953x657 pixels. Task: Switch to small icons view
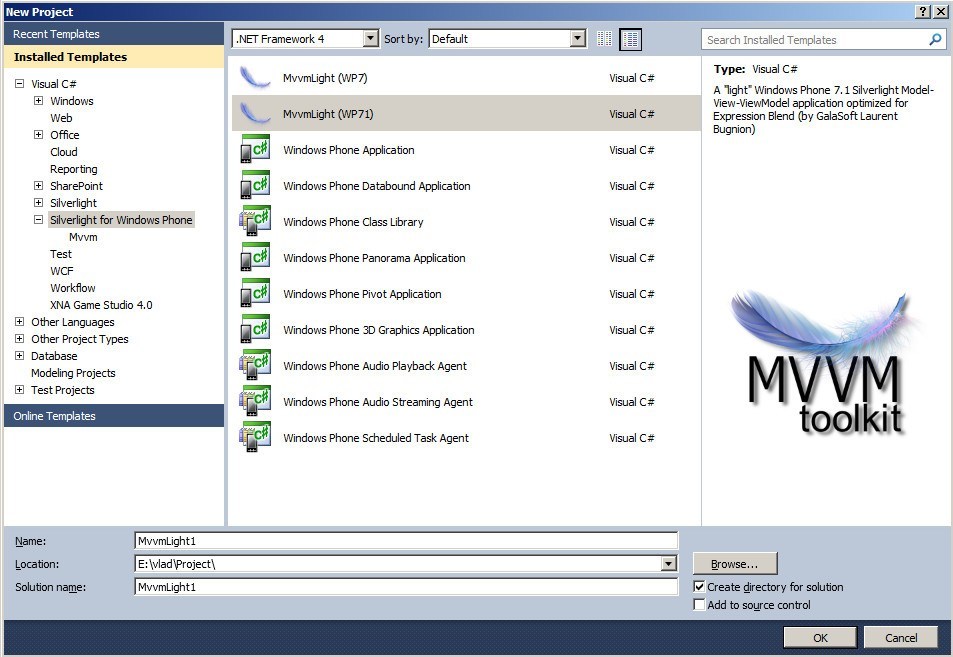coord(604,39)
